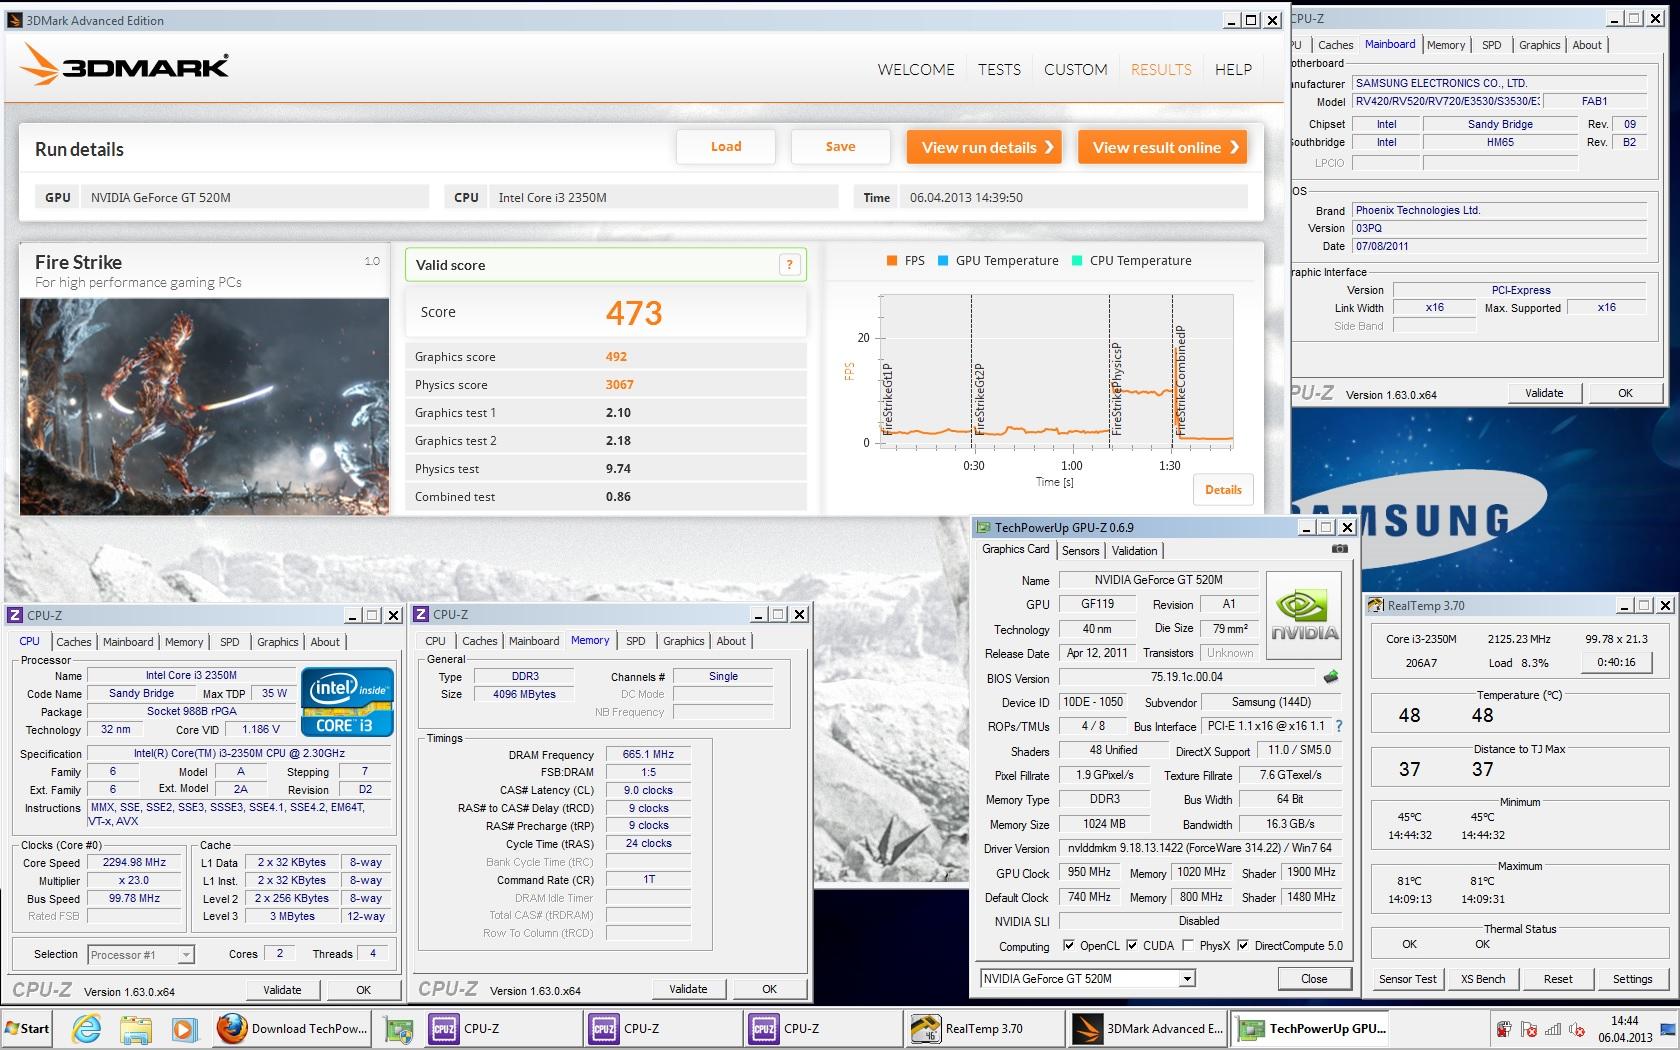The height and width of the screenshot is (1050, 1680).
Task: Click Validate in the Mainboard CPU-Z window
Action: click(1544, 393)
